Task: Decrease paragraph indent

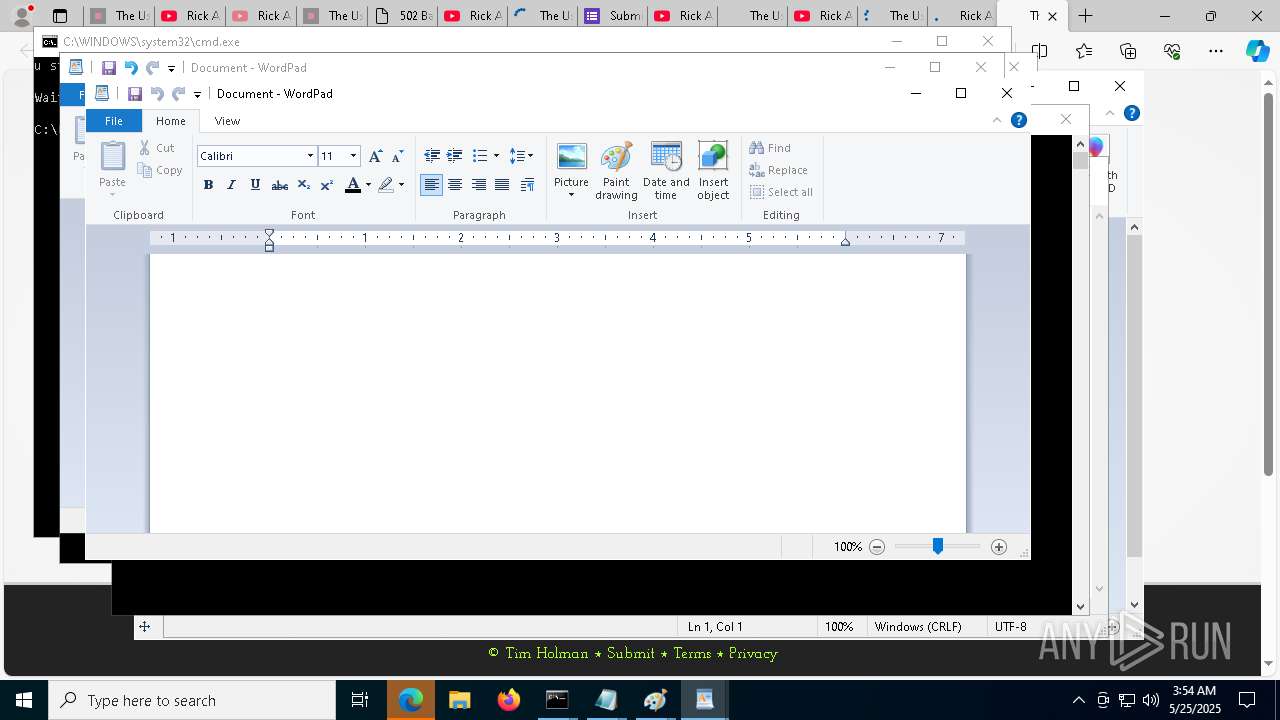Action: [x=432, y=156]
